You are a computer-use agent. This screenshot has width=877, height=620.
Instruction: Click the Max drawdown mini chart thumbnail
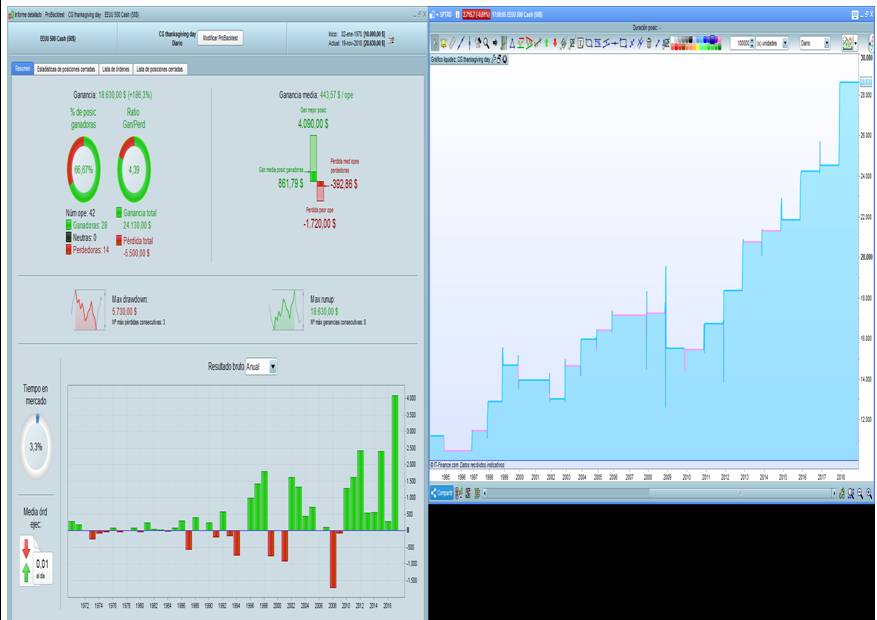click(x=88, y=309)
